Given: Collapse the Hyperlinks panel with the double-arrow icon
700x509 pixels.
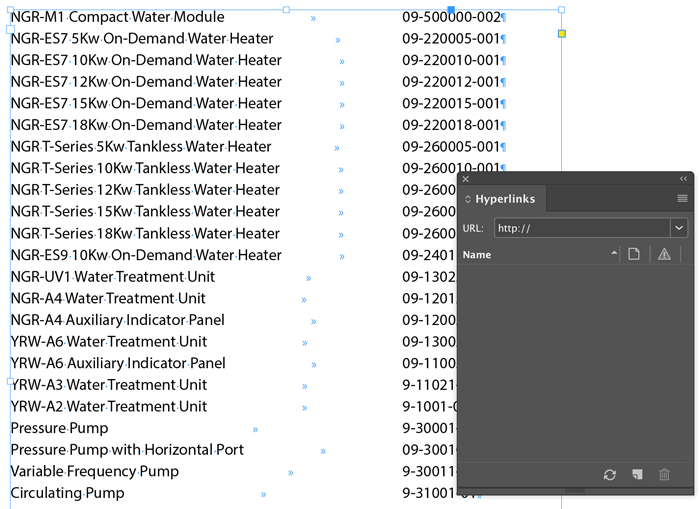Looking at the screenshot, I should [683, 179].
